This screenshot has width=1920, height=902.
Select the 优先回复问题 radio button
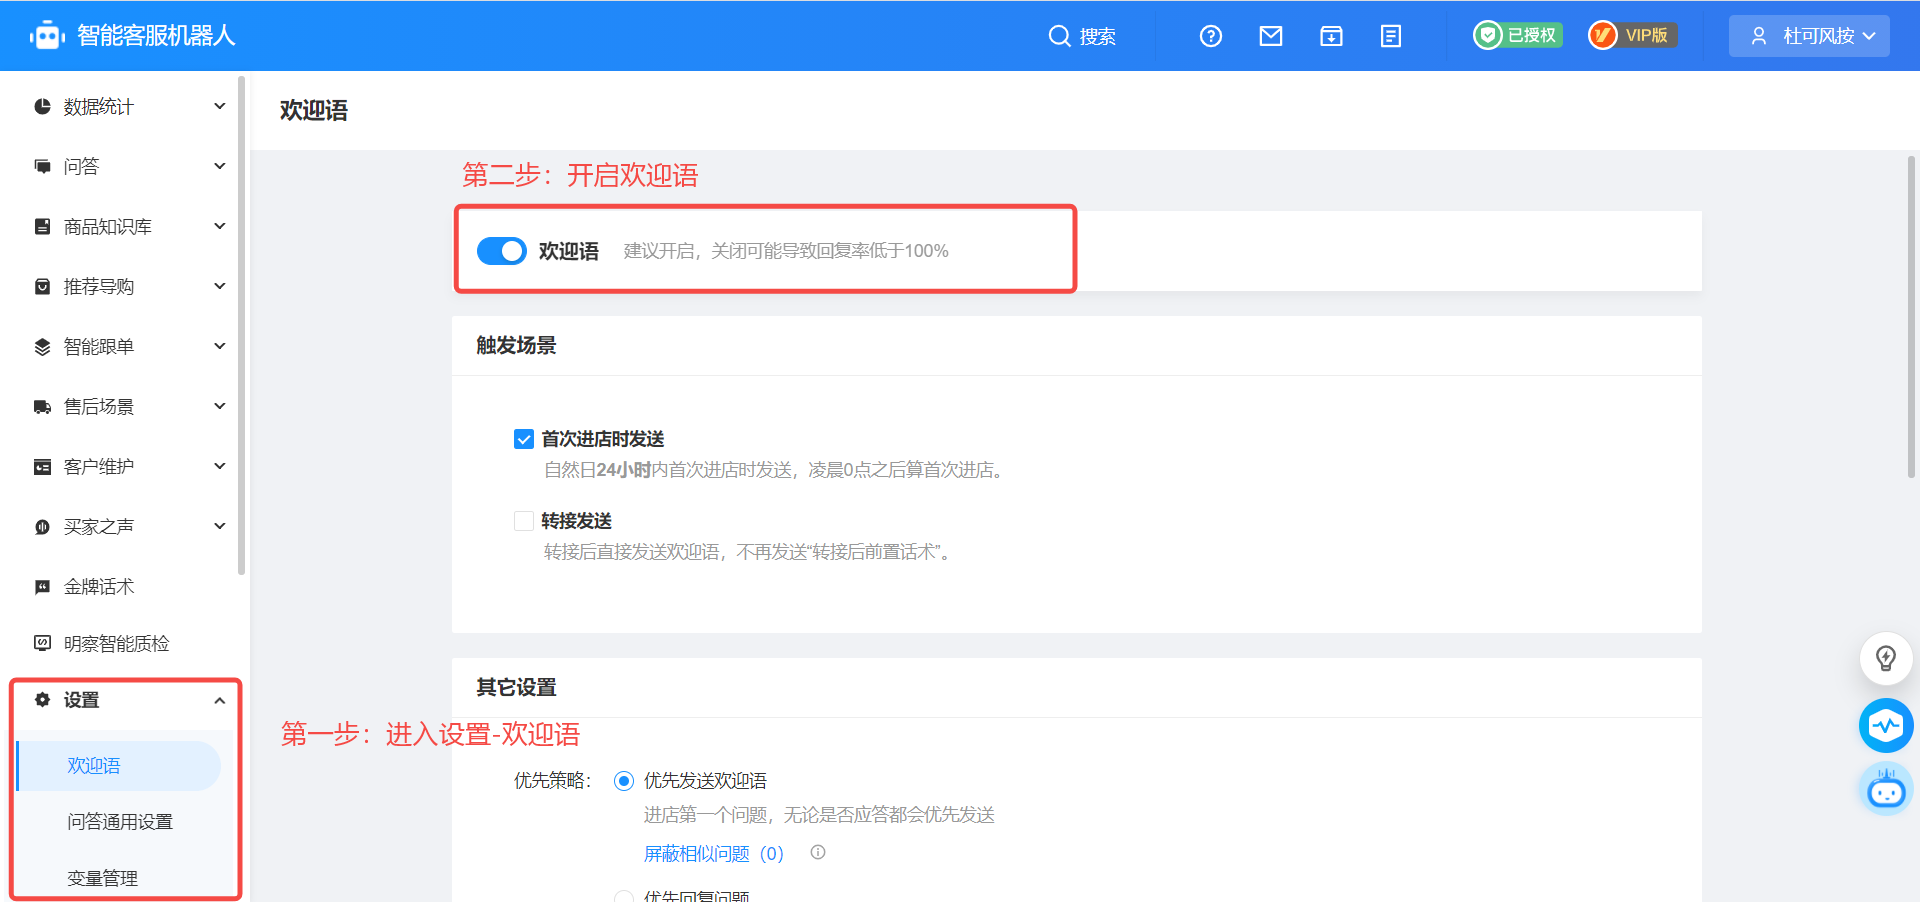[x=624, y=897]
